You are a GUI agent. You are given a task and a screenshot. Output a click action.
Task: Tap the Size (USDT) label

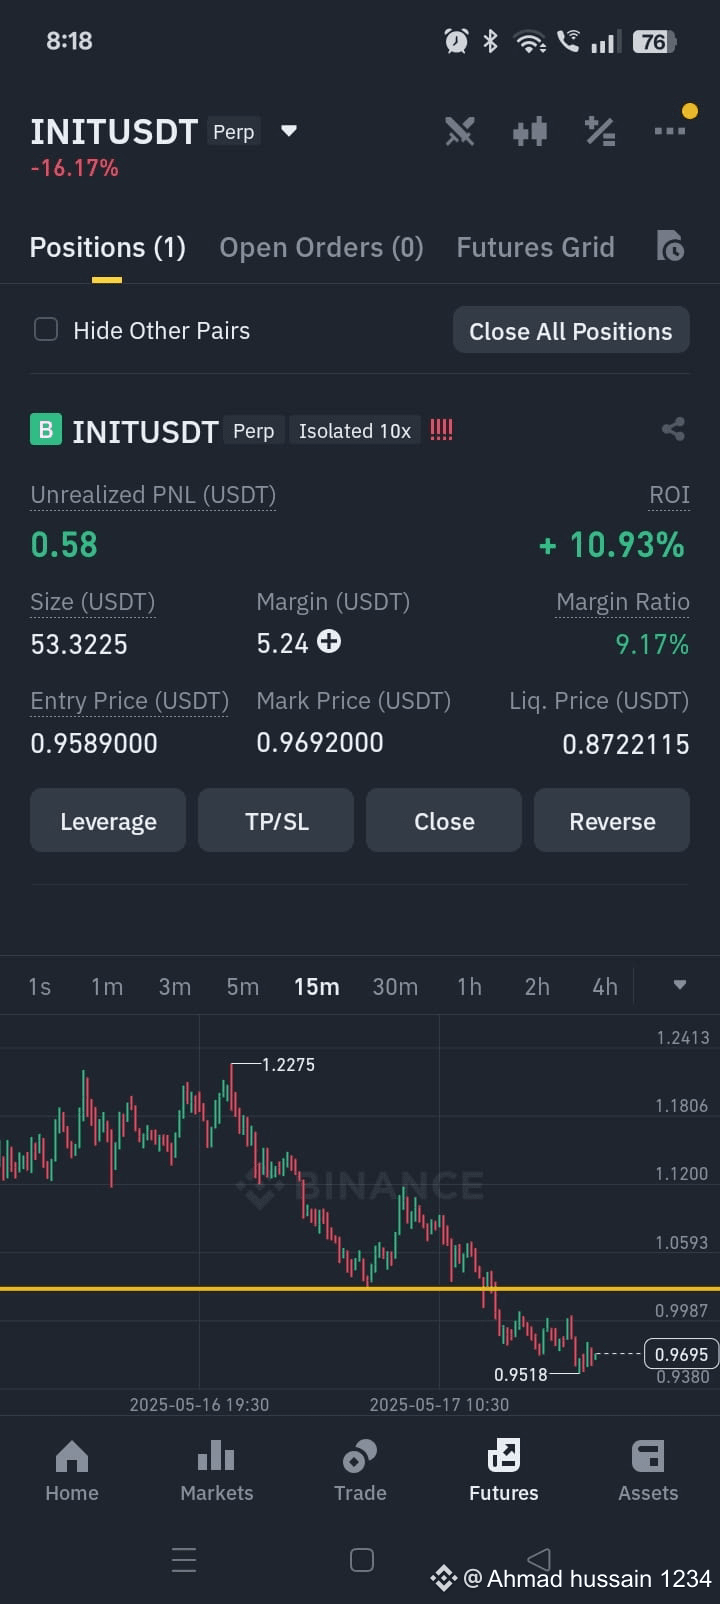click(92, 602)
